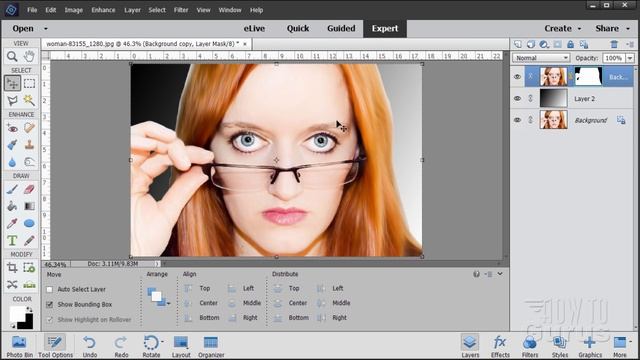Select the Zoom tool

(12, 56)
